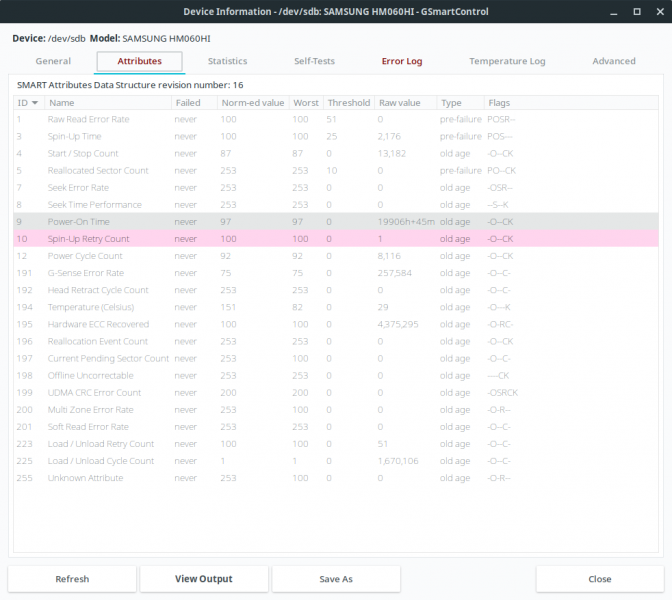Select the Attributes tab
Screen dimensions: 672x600
click(x=140, y=61)
